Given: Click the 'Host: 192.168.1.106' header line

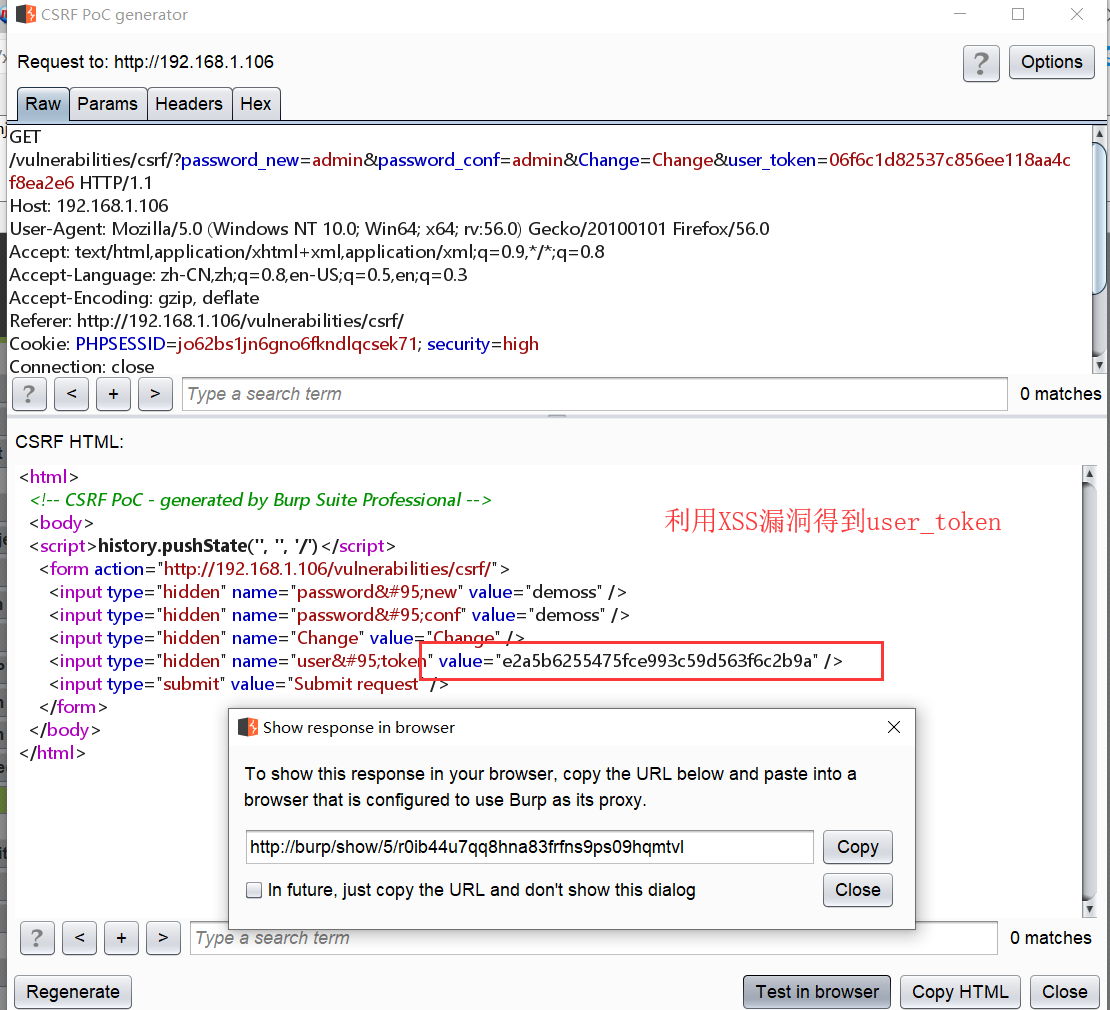Looking at the screenshot, I should pyautogui.click(x=89, y=206).
